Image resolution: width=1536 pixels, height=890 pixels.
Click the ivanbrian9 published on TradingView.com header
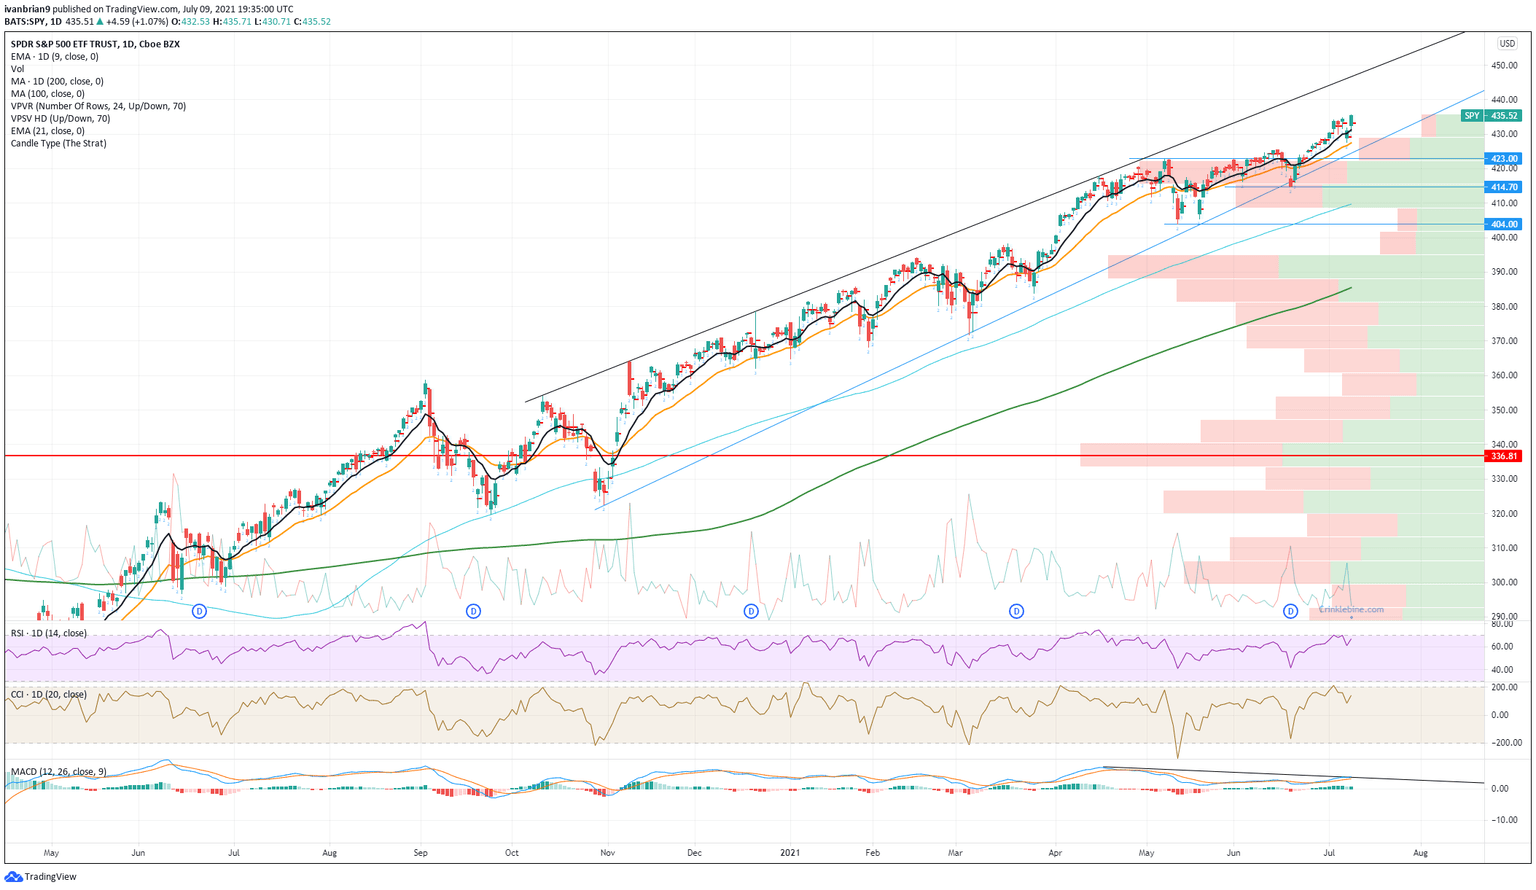[149, 8]
